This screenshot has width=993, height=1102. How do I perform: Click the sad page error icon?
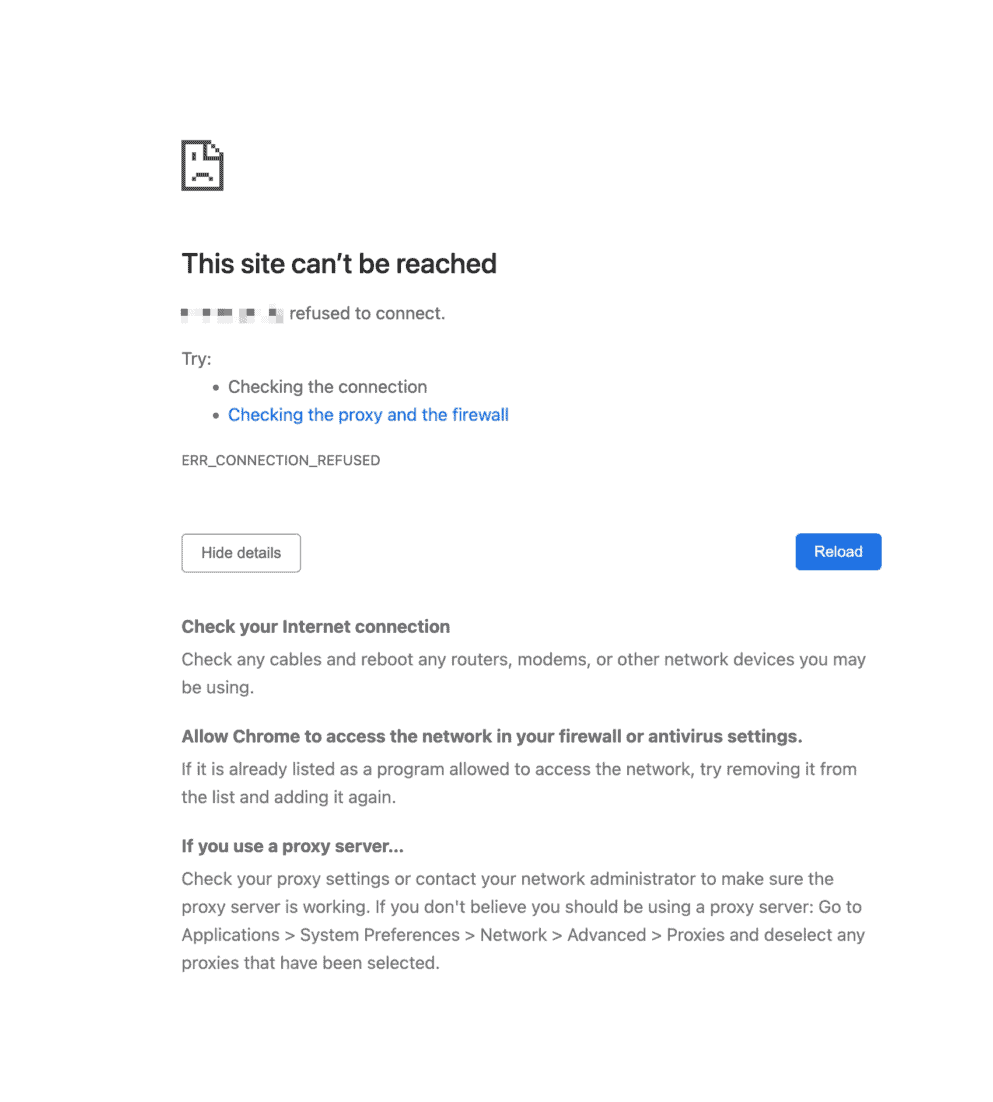coord(202,165)
